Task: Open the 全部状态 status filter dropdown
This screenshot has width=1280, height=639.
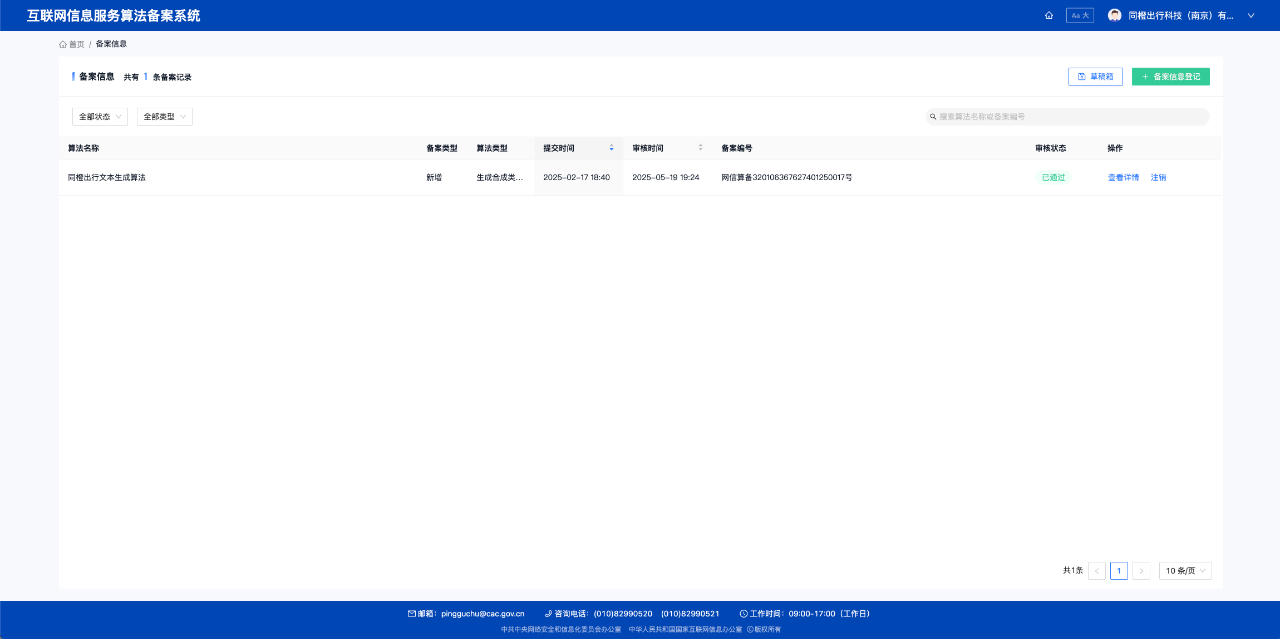Action: 100,117
